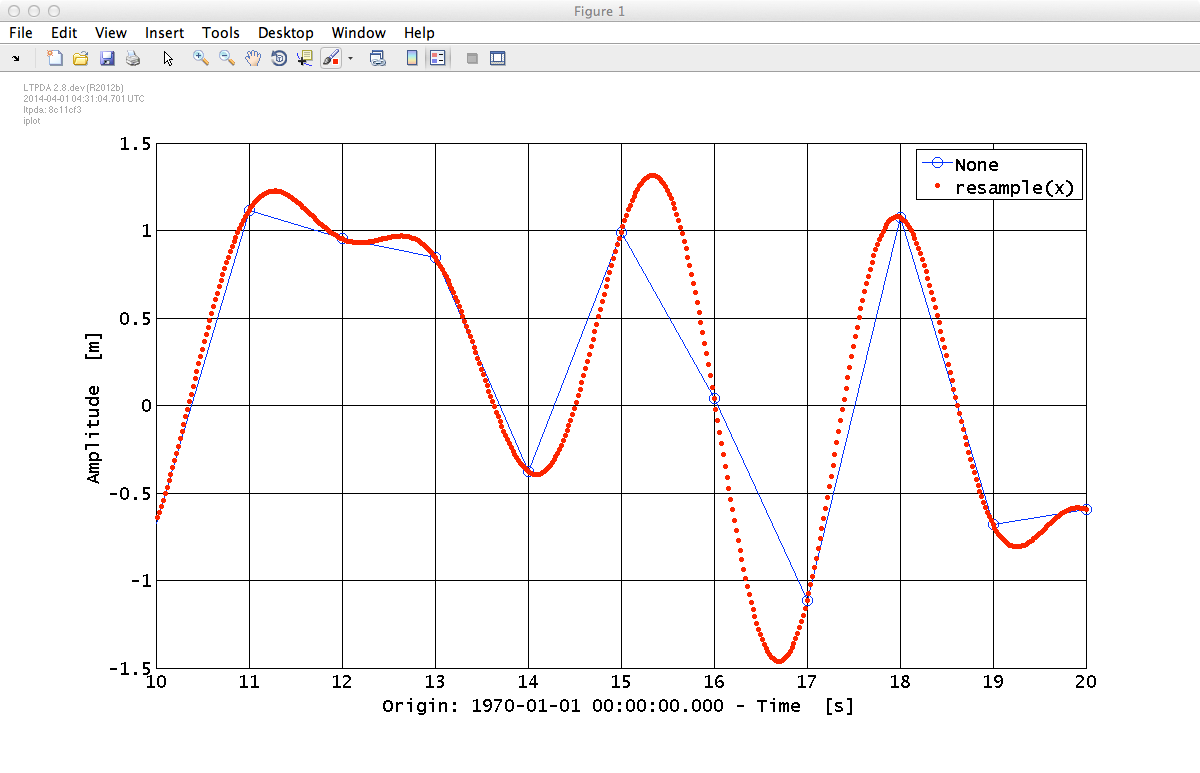This screenshot has height=773, width=1200.
Task: Click the Open File folder icon
Action: [x=81, y=59]
